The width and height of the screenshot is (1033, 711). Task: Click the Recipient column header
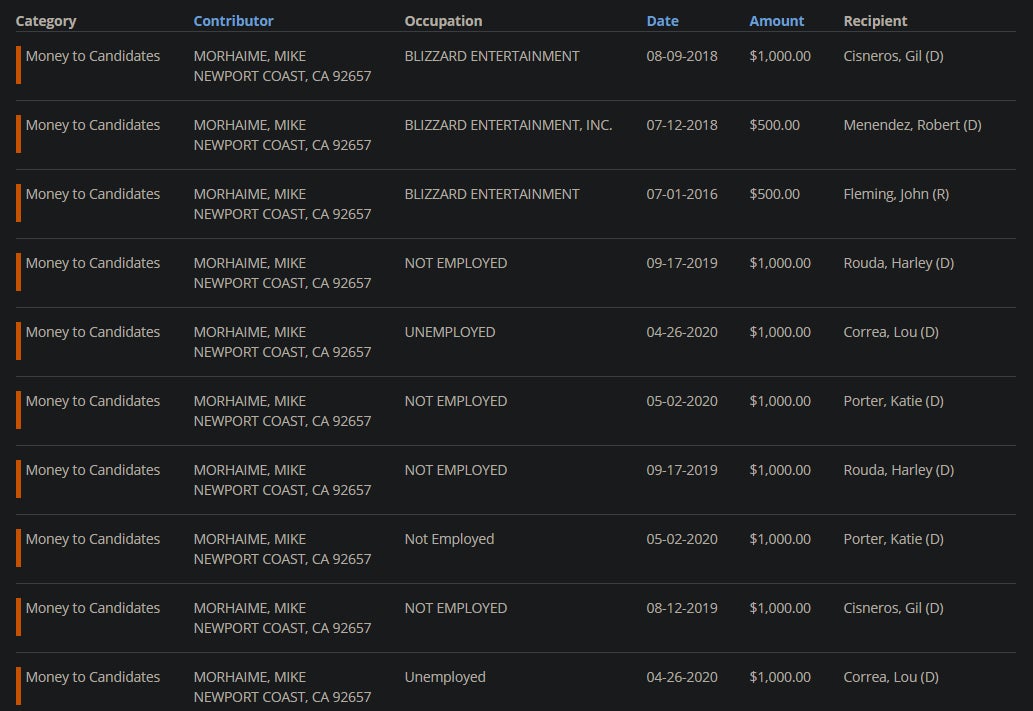coord(875,21)
